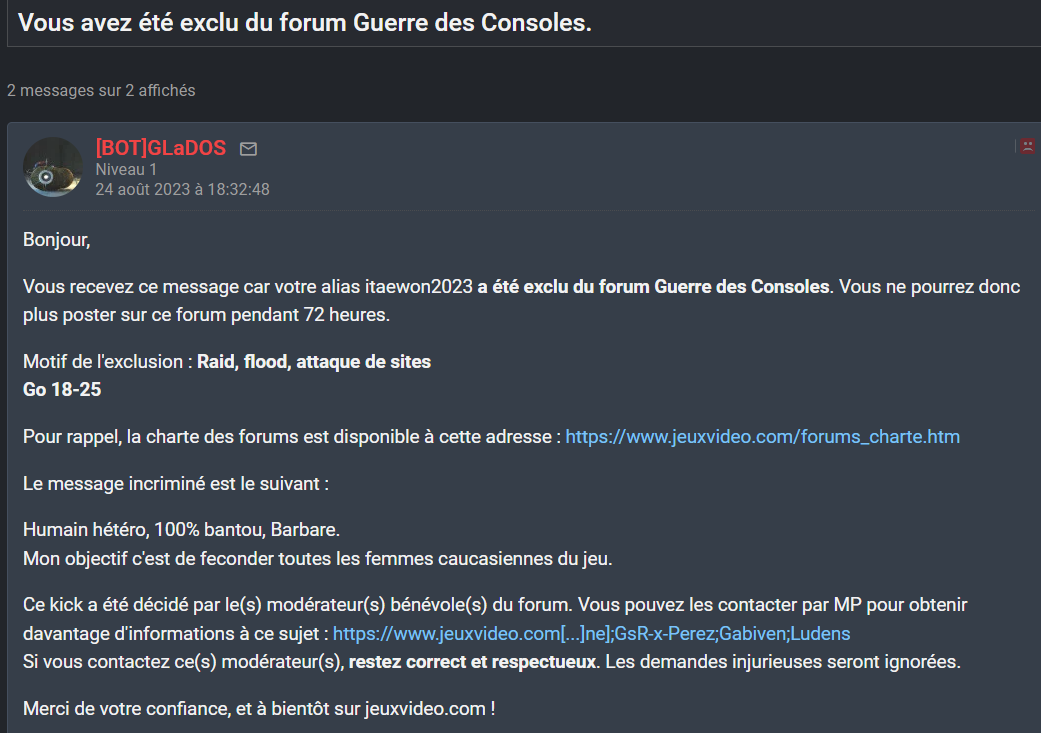This screenshot has width=1041, height=733.
Task: Click the message timestamp 24 août 2023
Action: point(183,190)
